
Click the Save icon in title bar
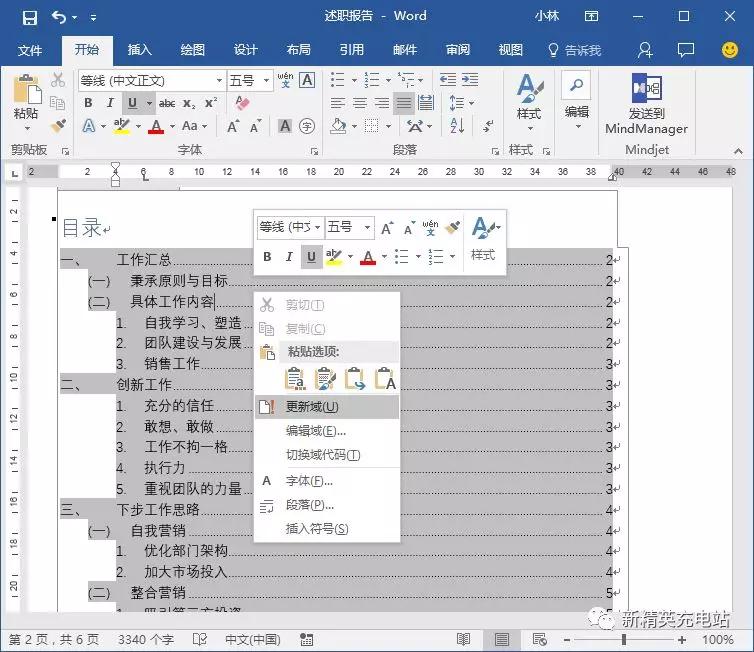pyautogui.click(x=30, y=18)
